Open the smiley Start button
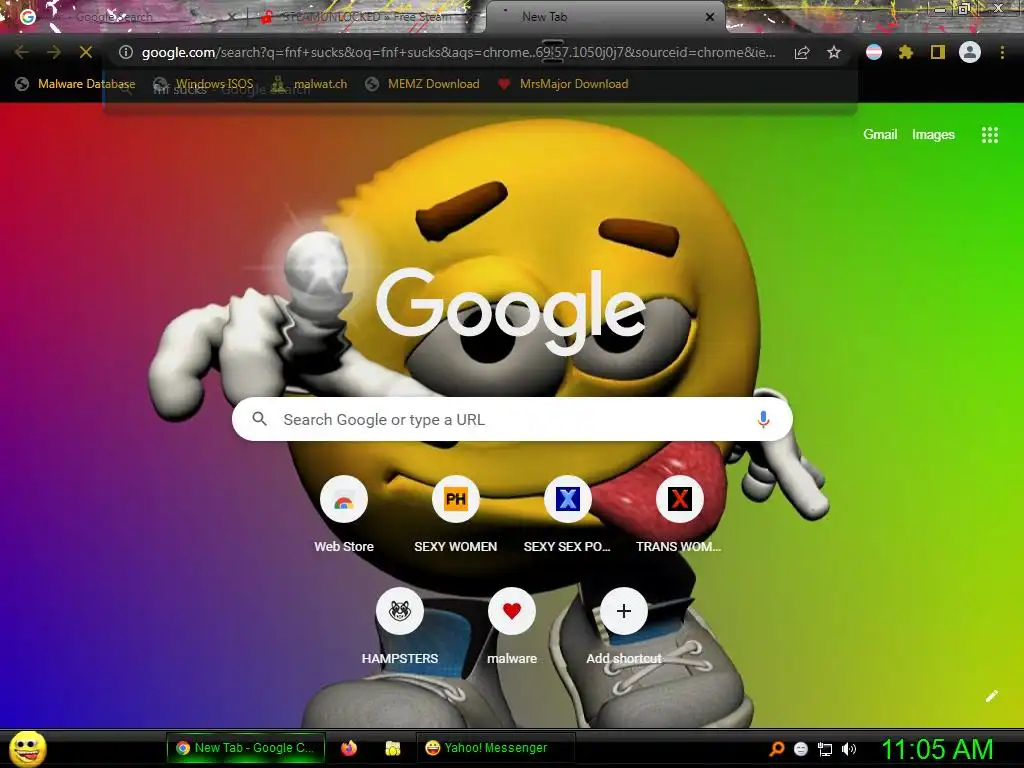Screen dimensions: 1024x768 pyautogui.click(x=28, y=749)
